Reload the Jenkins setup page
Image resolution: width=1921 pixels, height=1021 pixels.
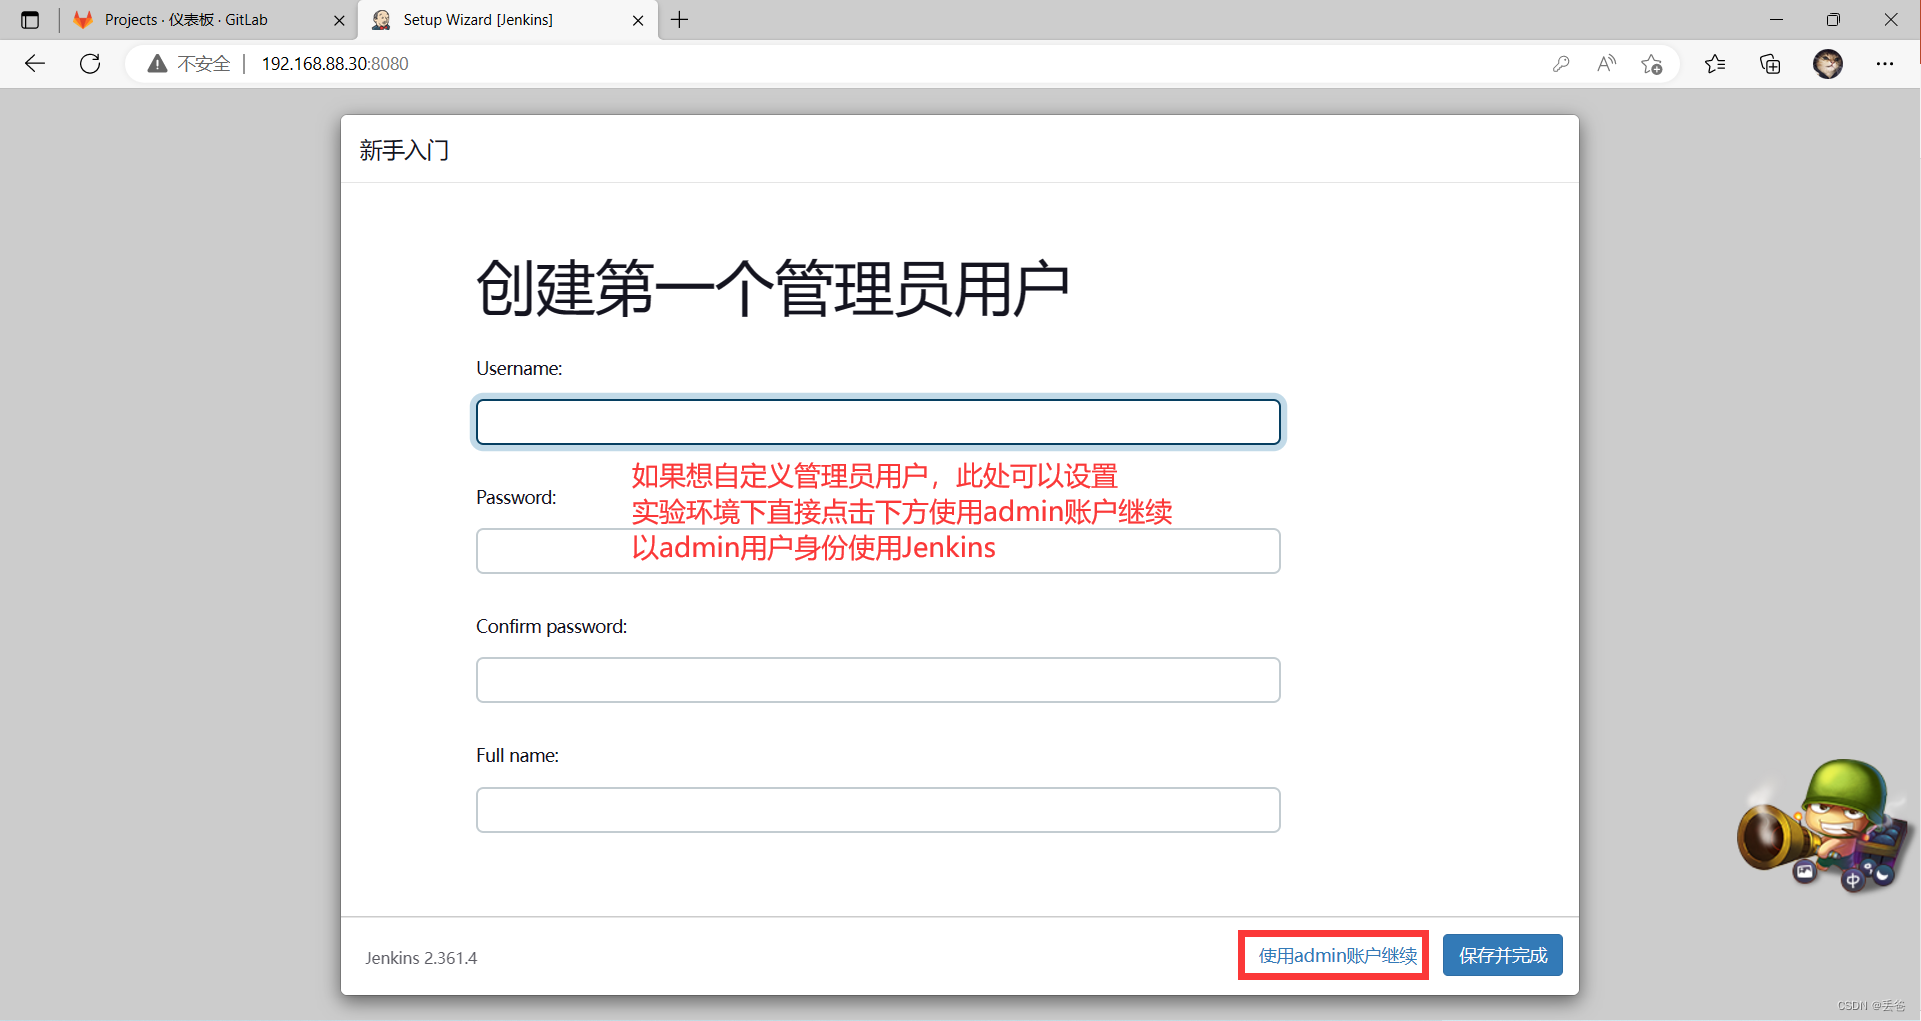(x=90, y=64)
